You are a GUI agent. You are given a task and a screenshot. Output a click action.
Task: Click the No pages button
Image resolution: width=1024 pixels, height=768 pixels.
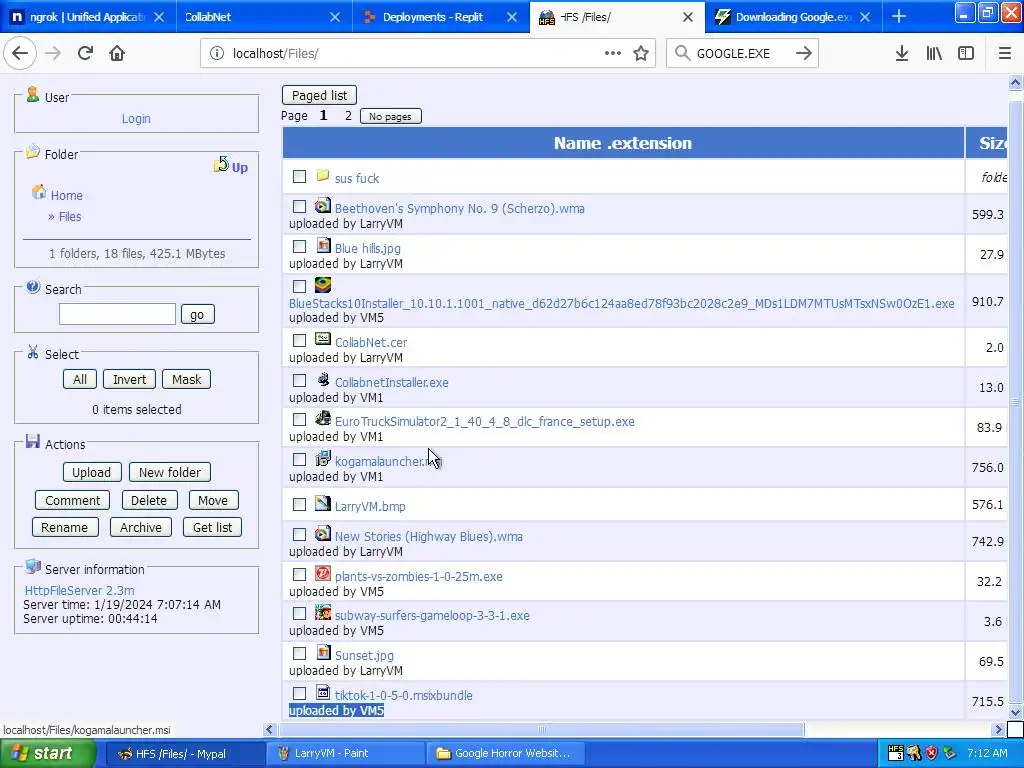[x=391, y=116]
